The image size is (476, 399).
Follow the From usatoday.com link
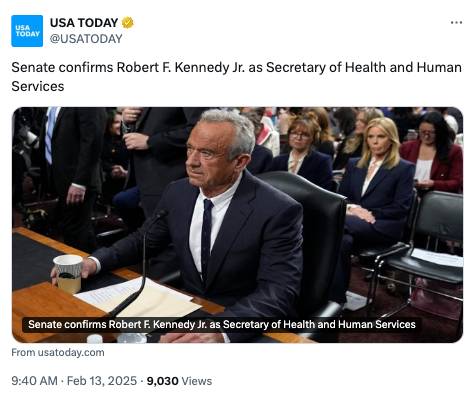point(58,352)
